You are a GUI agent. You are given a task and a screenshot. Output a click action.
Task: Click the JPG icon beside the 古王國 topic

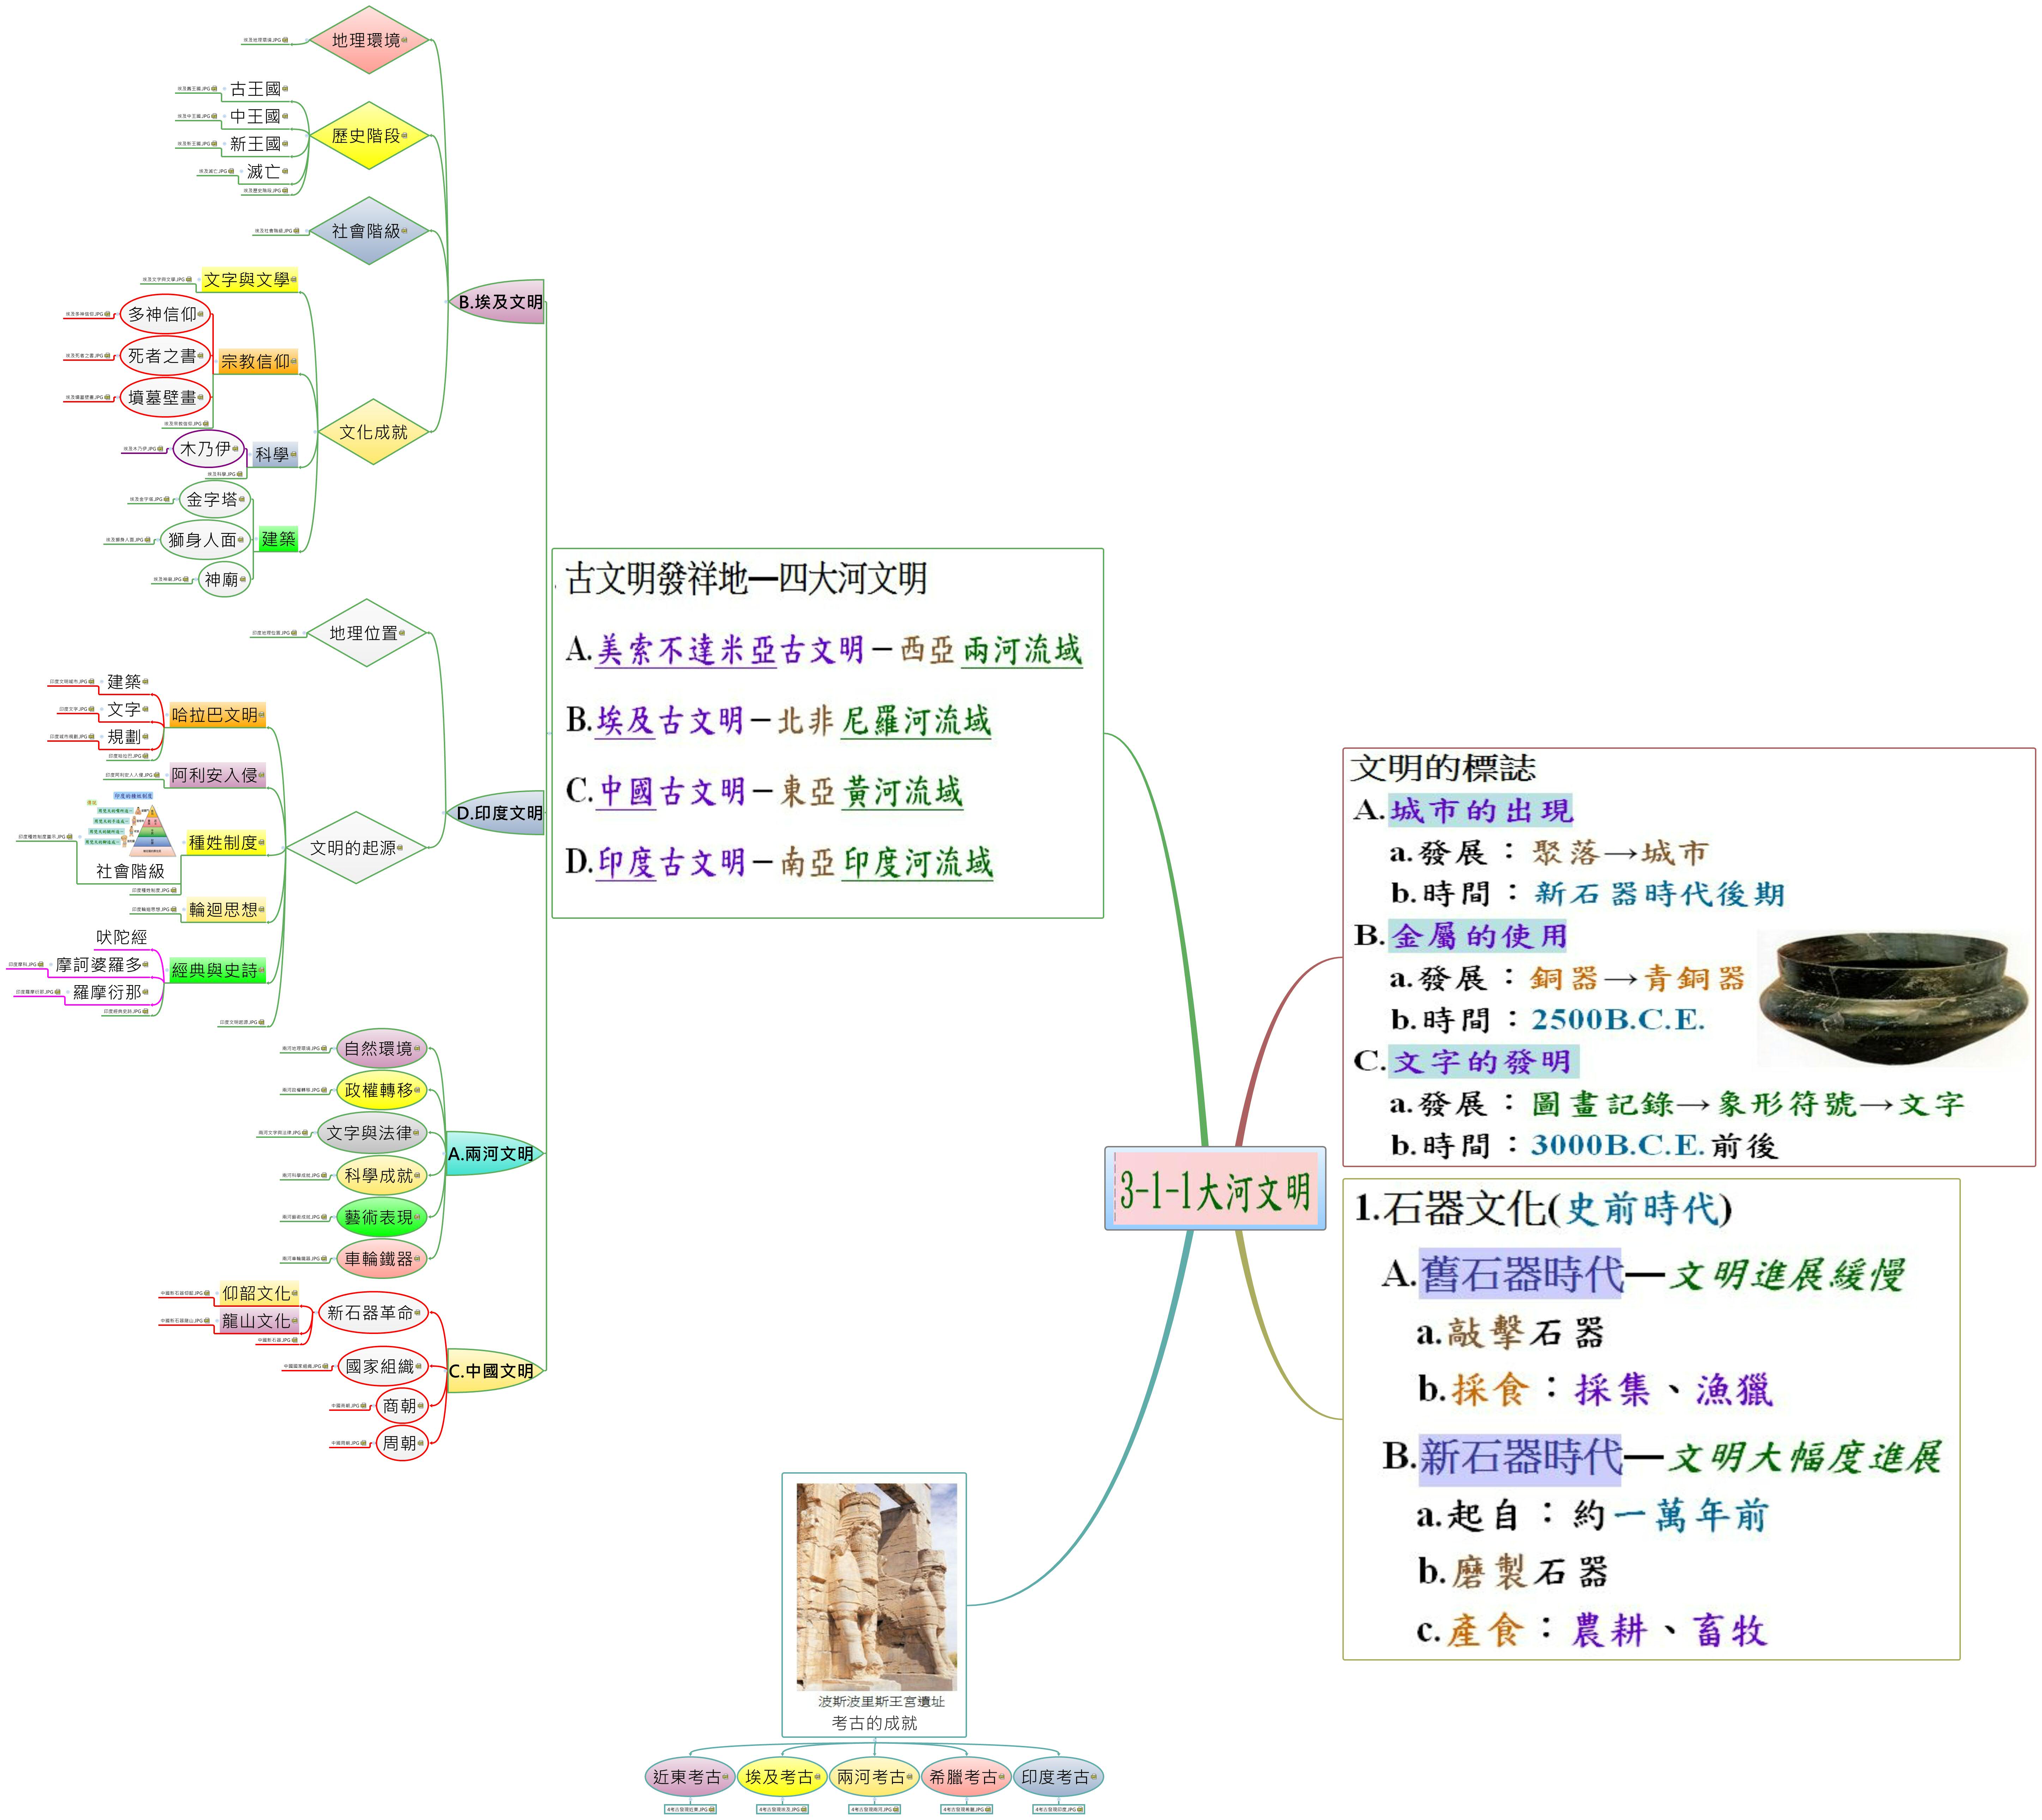coord(285,89)
